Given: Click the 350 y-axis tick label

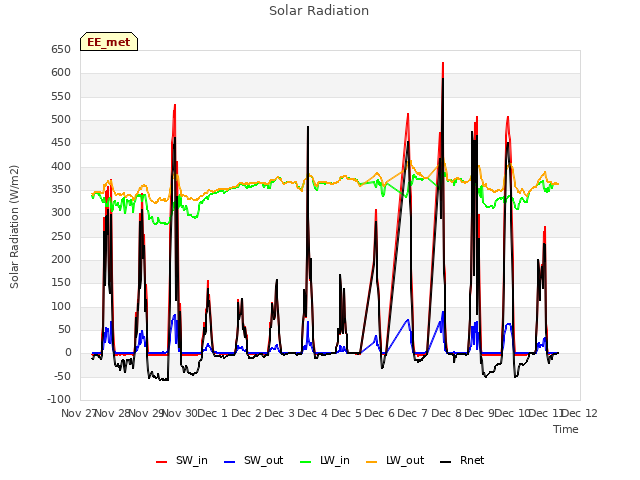Looking at the screenshot, I should (61, 190).
